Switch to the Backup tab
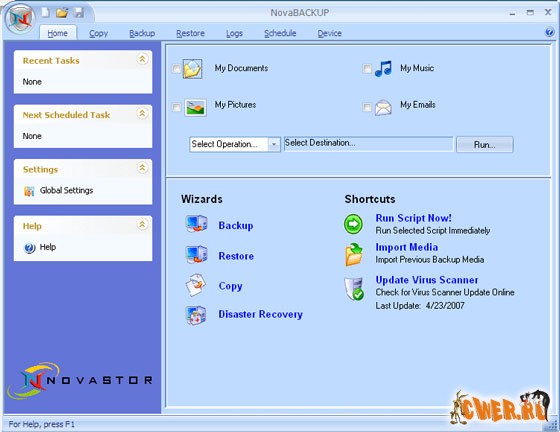The height and width of the screenshot is (432, 560). point(142,33)
